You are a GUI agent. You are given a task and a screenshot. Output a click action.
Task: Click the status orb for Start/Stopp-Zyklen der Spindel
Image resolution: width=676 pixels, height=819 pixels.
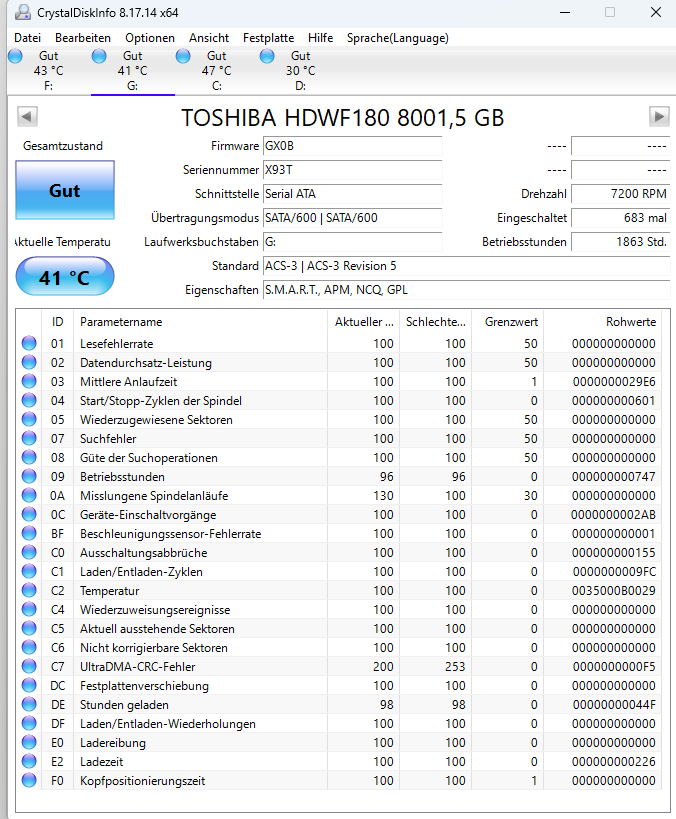pyautogui.click(x=29, y=400)
